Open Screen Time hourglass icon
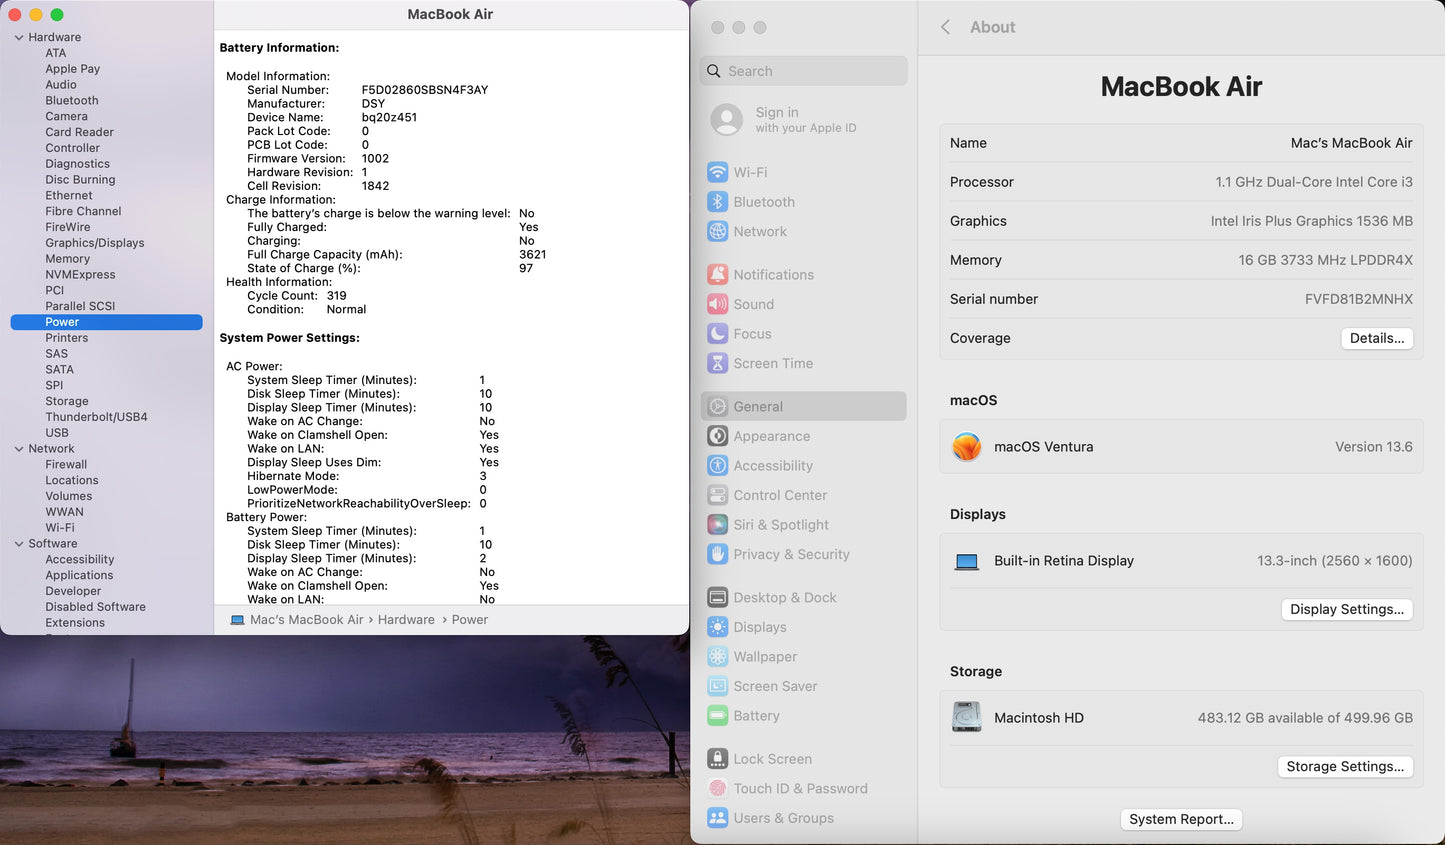1445x845 pixels. (x=717, y=364)
